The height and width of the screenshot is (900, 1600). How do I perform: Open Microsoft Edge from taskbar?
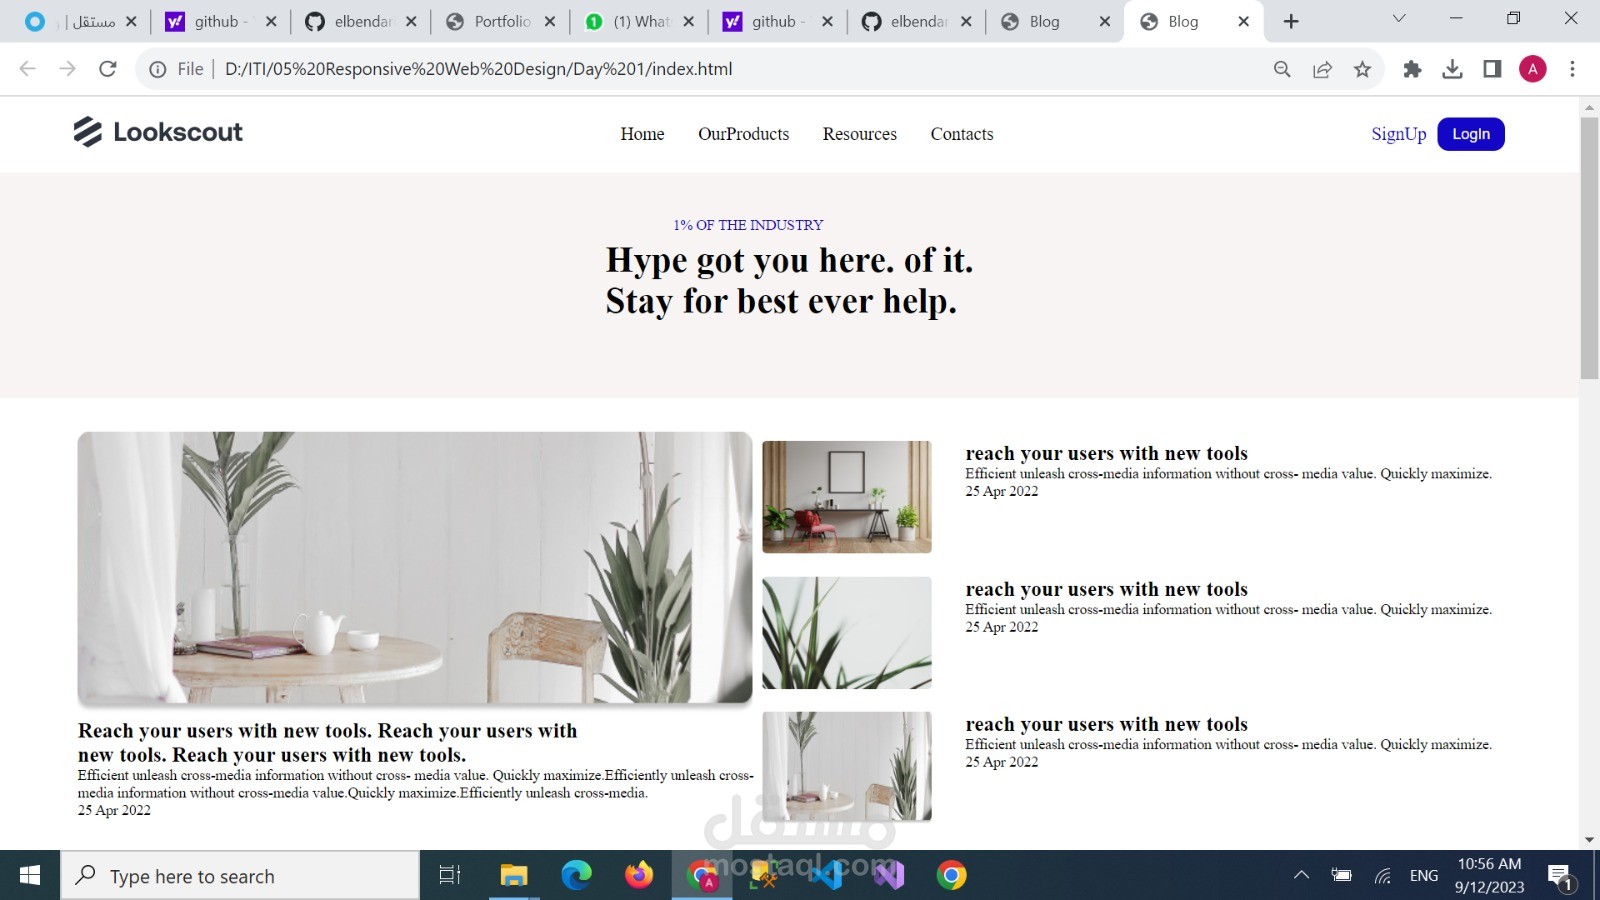point(576,876)
